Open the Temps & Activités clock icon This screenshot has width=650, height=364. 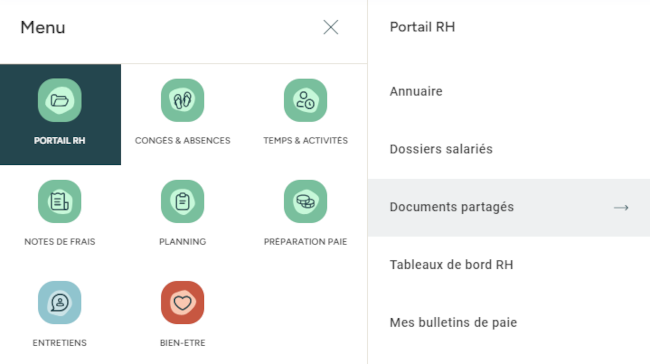click(306, 100)
